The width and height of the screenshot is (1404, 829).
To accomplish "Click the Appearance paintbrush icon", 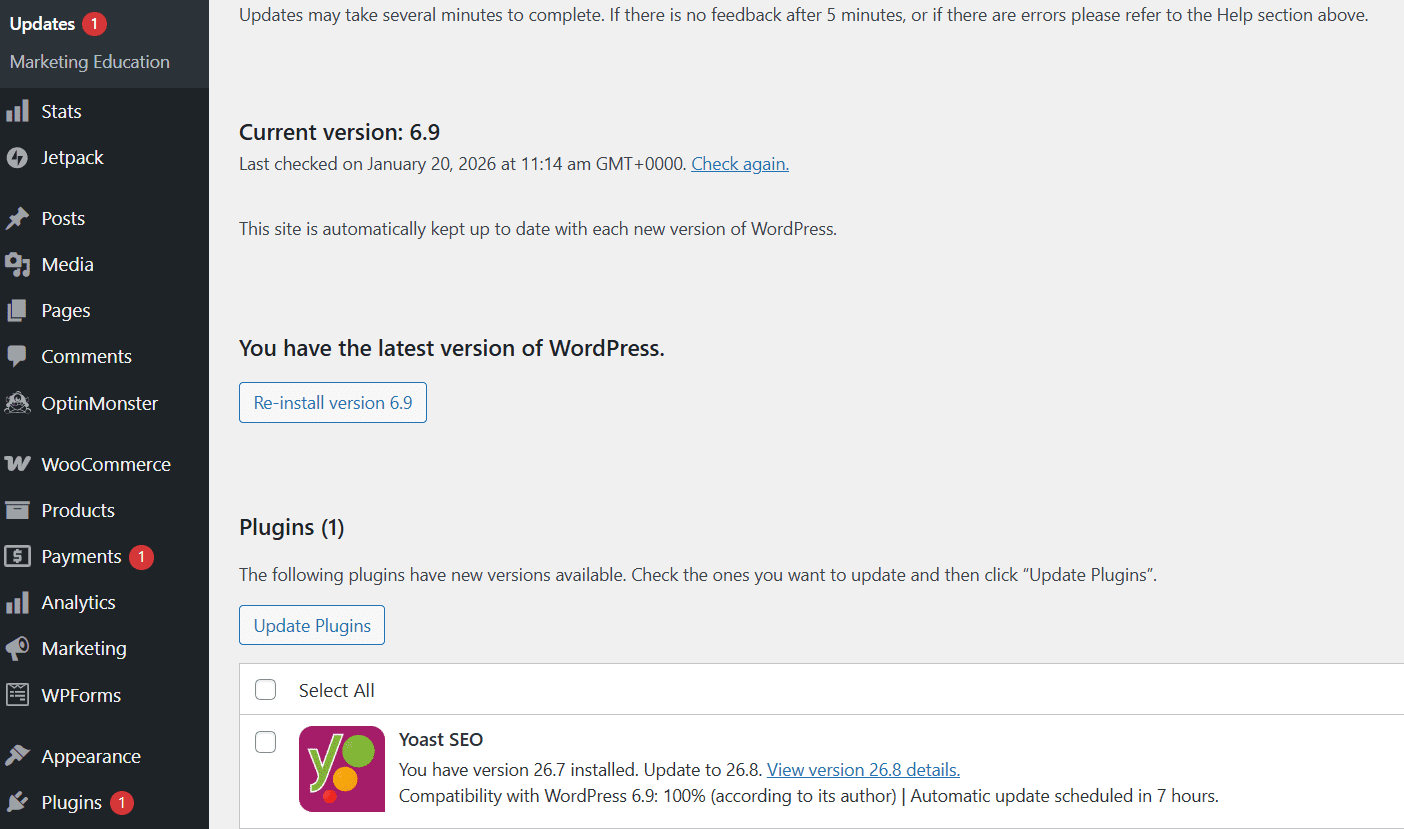I will pos(20,756).
